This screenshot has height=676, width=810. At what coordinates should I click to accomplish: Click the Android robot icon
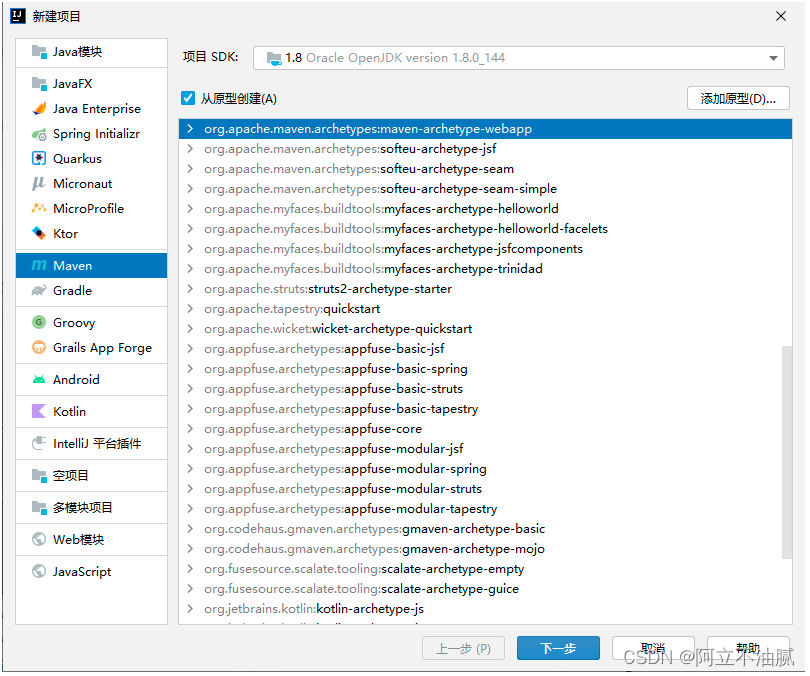point(39,380)
